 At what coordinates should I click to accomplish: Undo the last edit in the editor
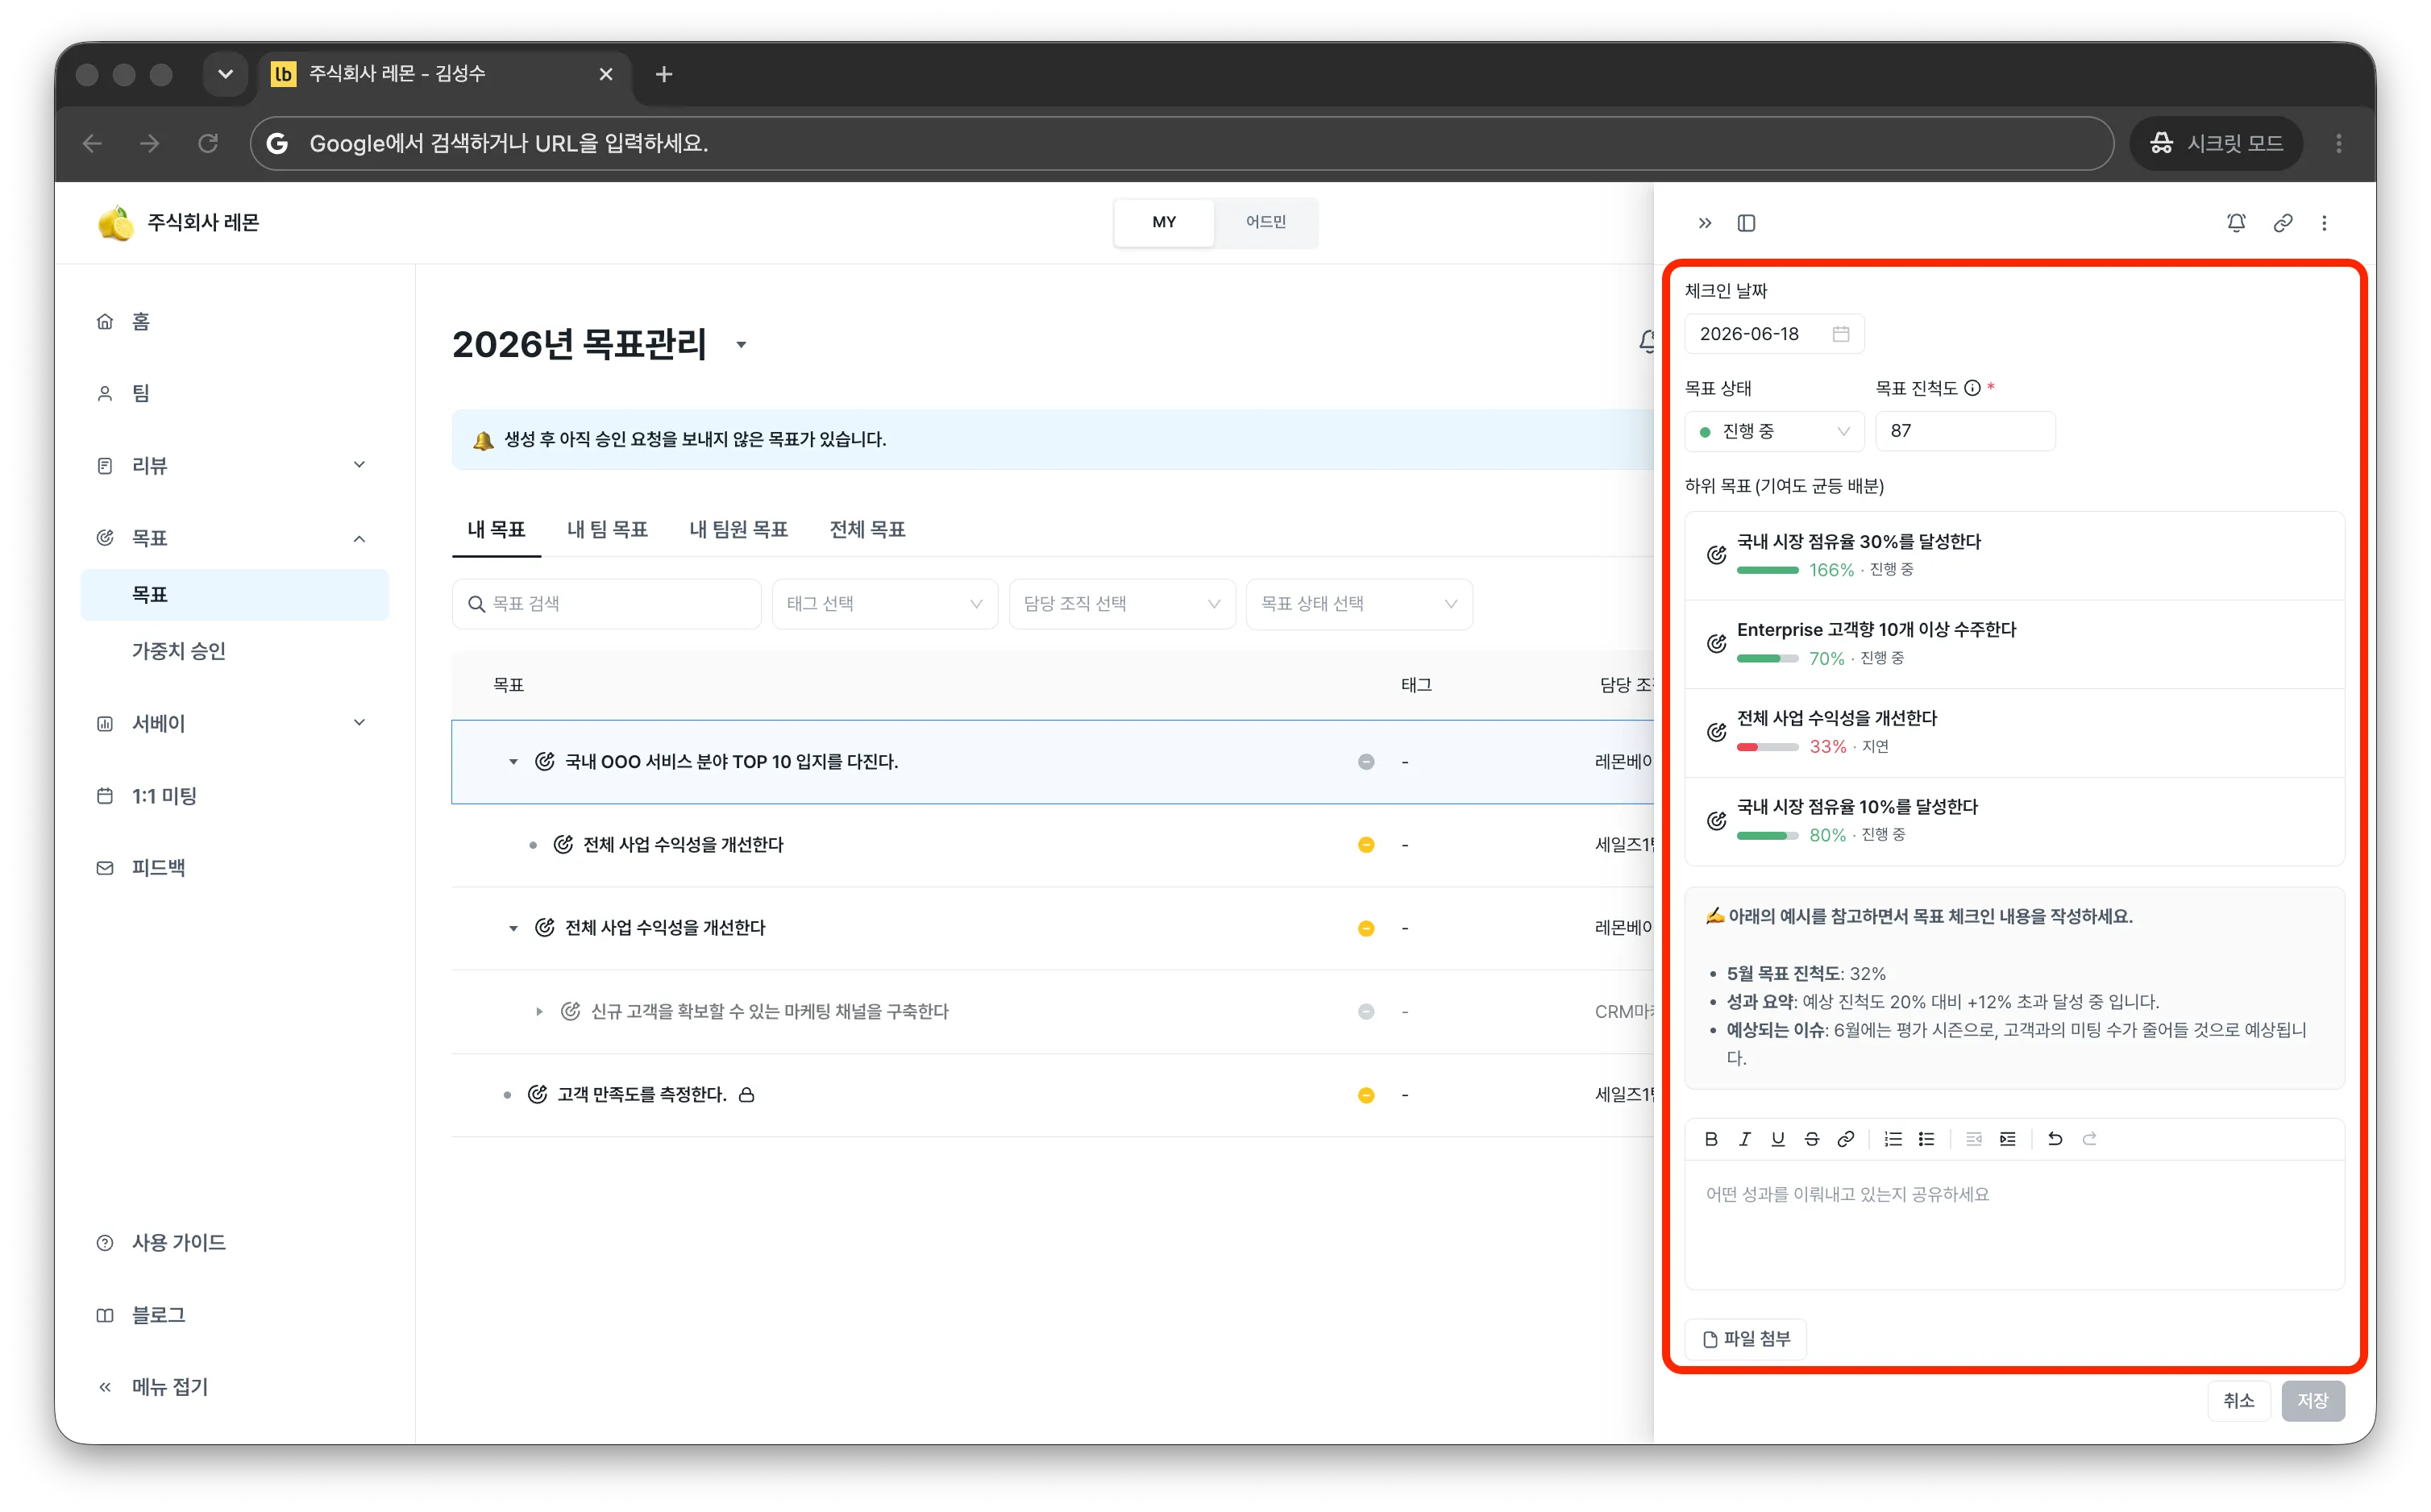(x=2055, y=1139)
